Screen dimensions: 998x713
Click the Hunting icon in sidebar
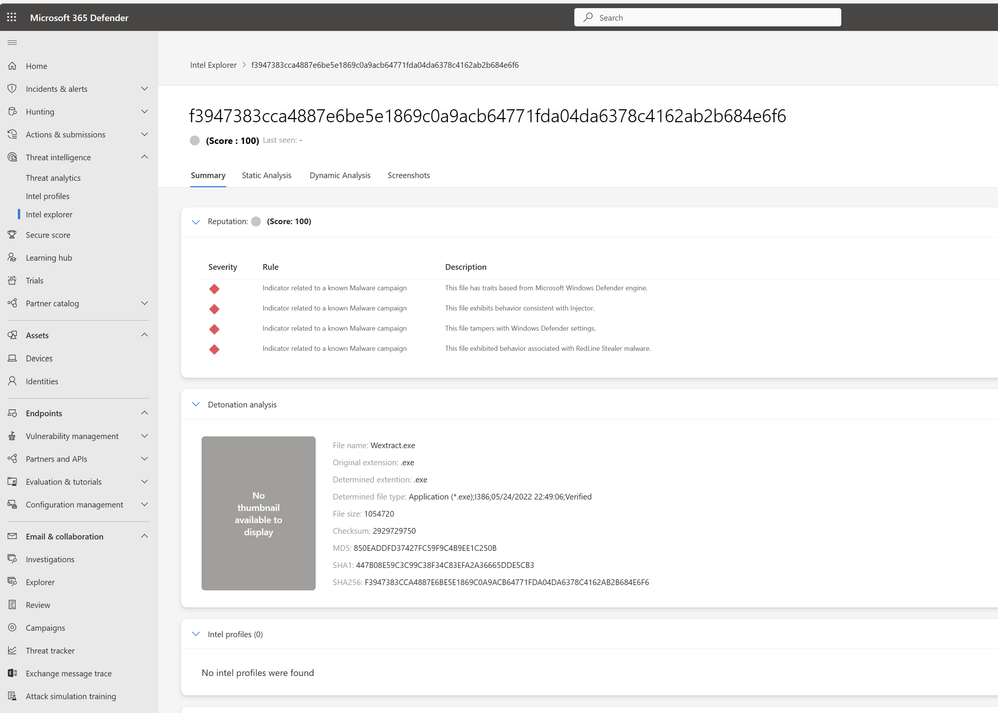click(12, 111)
